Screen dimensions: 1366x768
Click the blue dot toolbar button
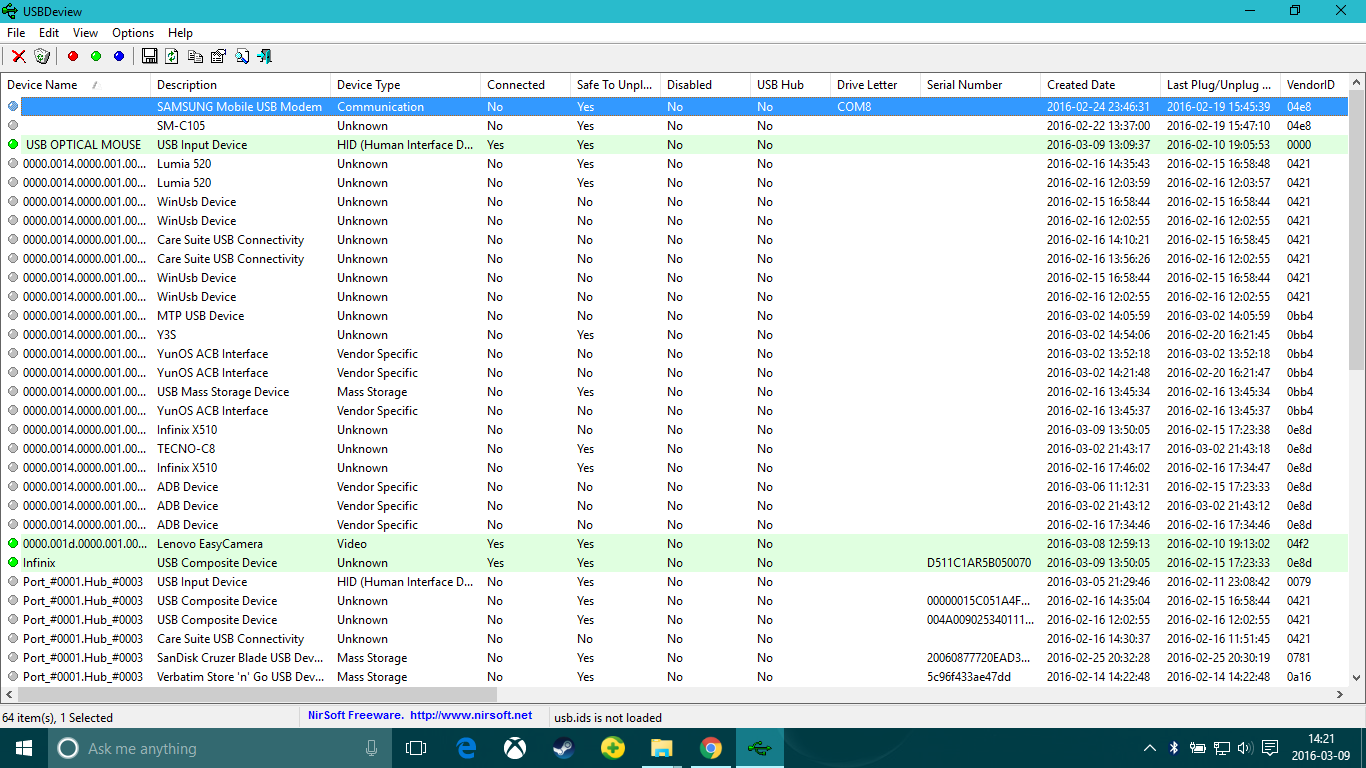[119, 56]
